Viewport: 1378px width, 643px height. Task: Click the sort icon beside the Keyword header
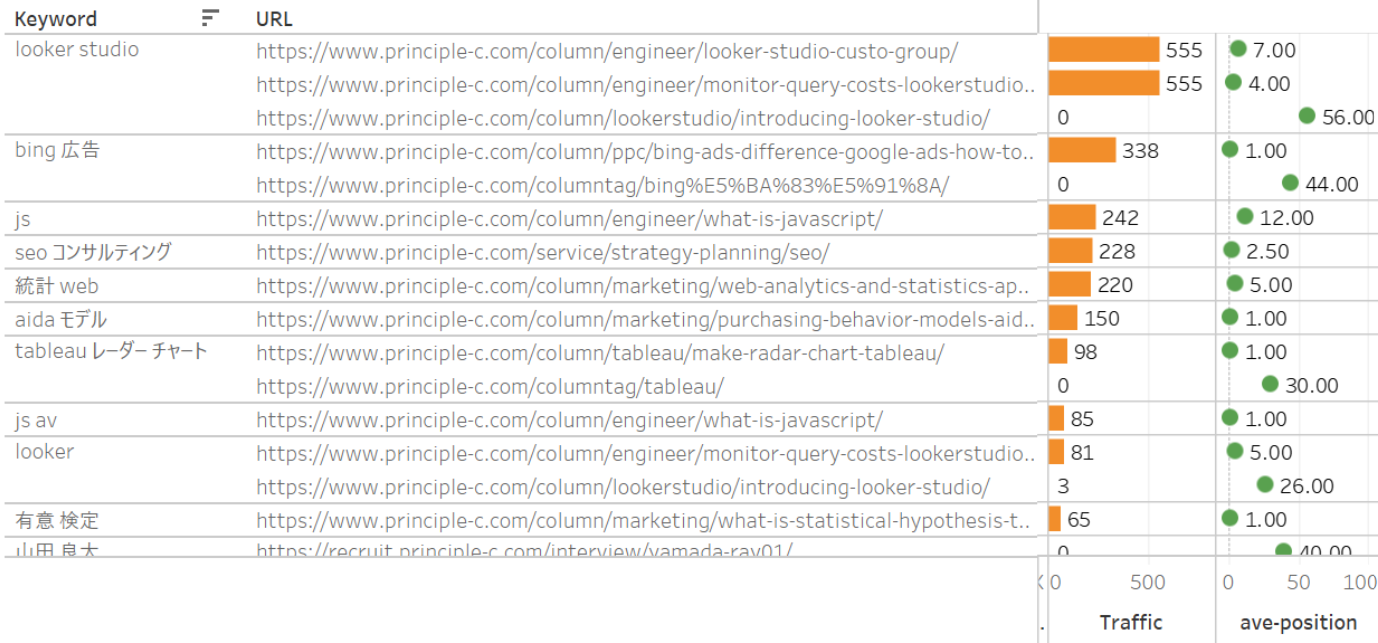click(x=210, y=18)
